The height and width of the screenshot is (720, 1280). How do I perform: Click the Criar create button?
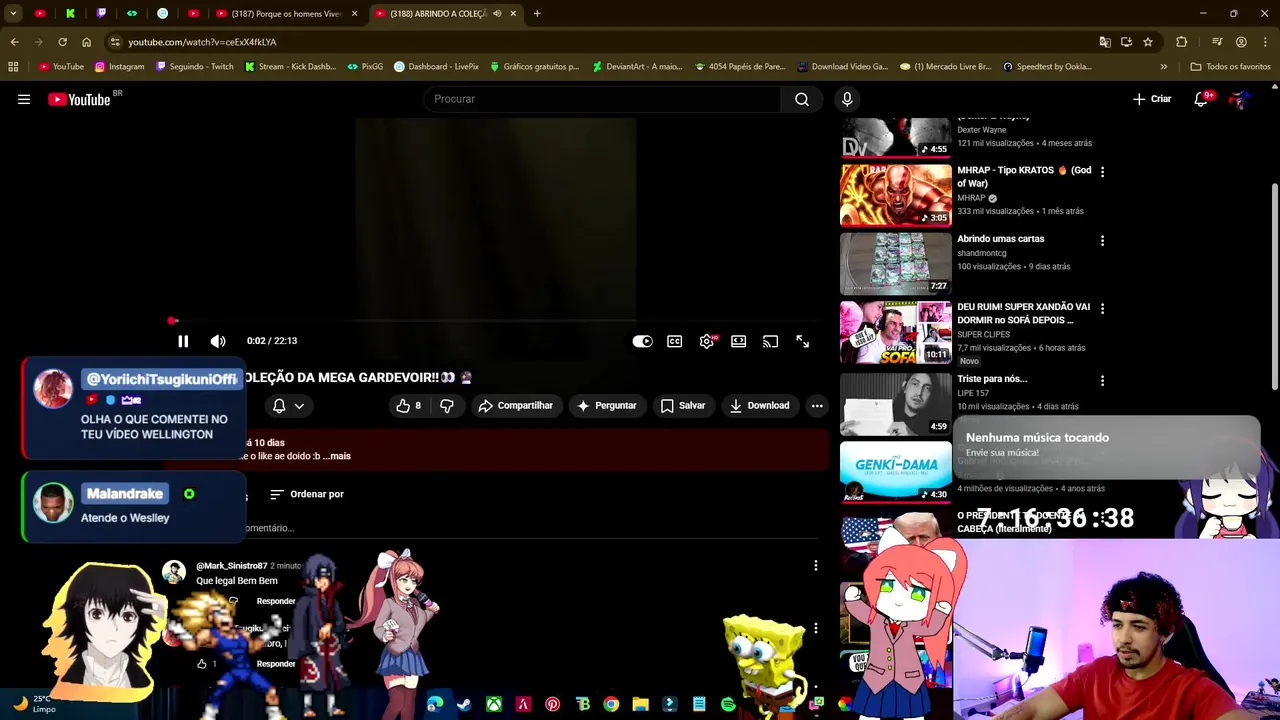[1152, 99]
